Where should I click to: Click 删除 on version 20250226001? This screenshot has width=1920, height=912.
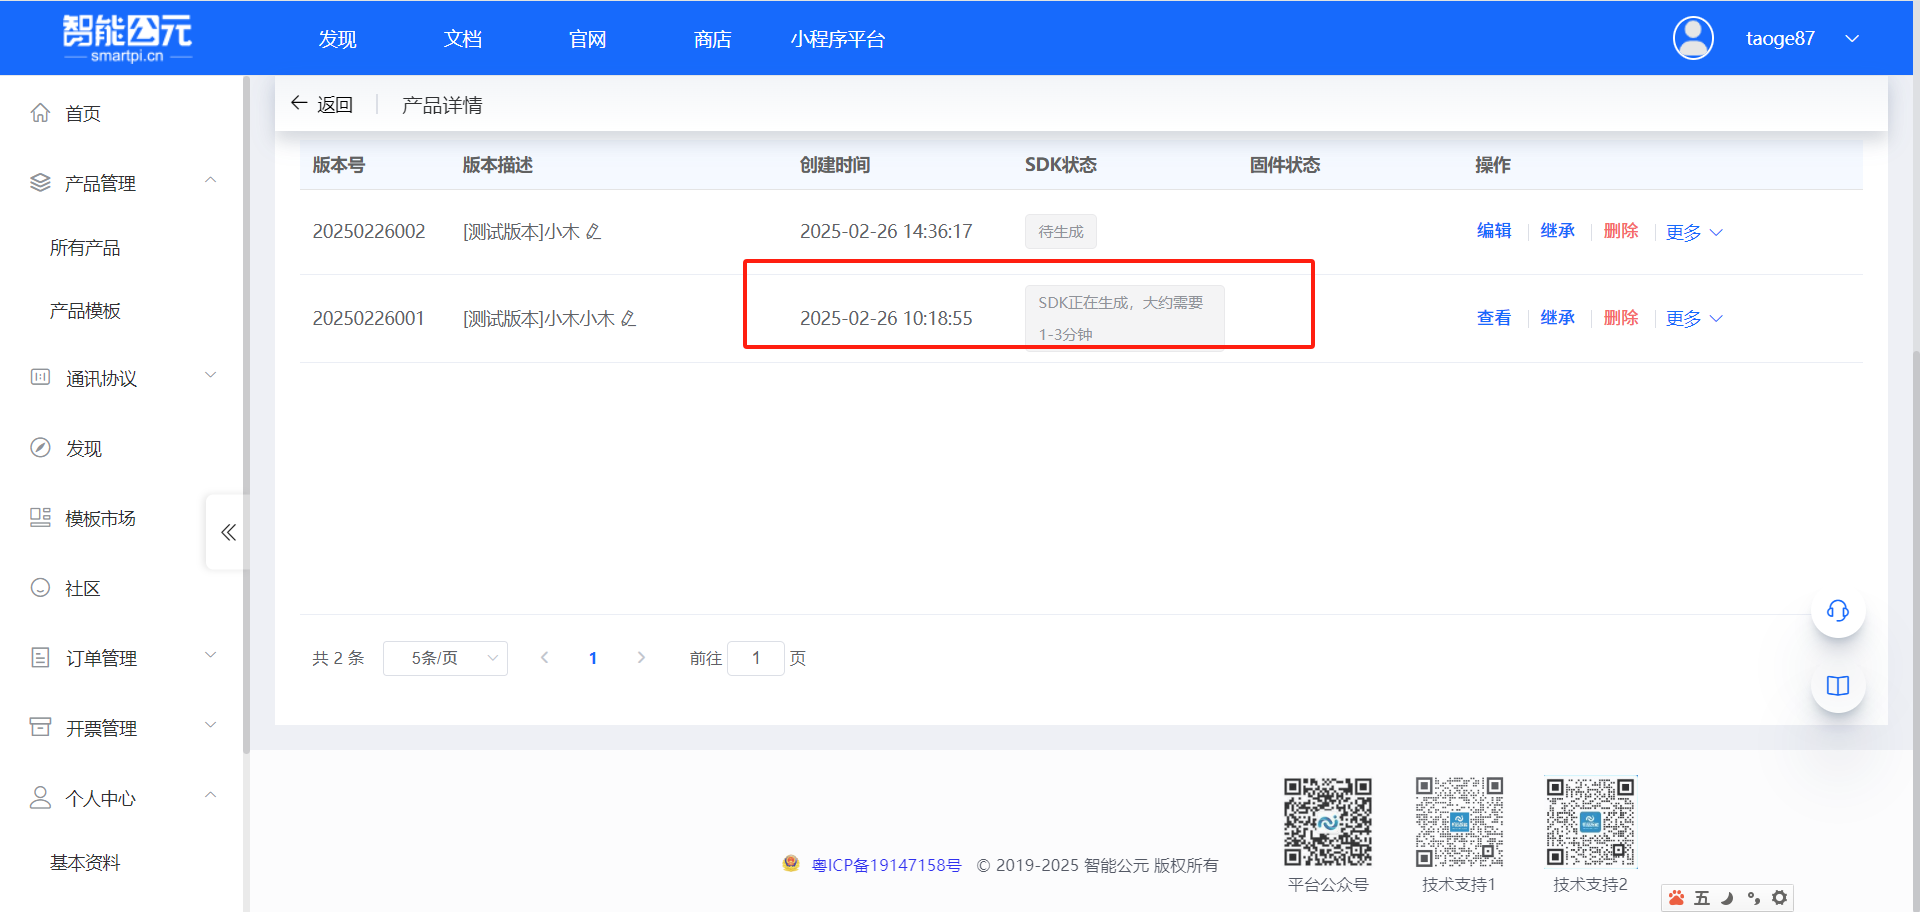coord(1621,318)
